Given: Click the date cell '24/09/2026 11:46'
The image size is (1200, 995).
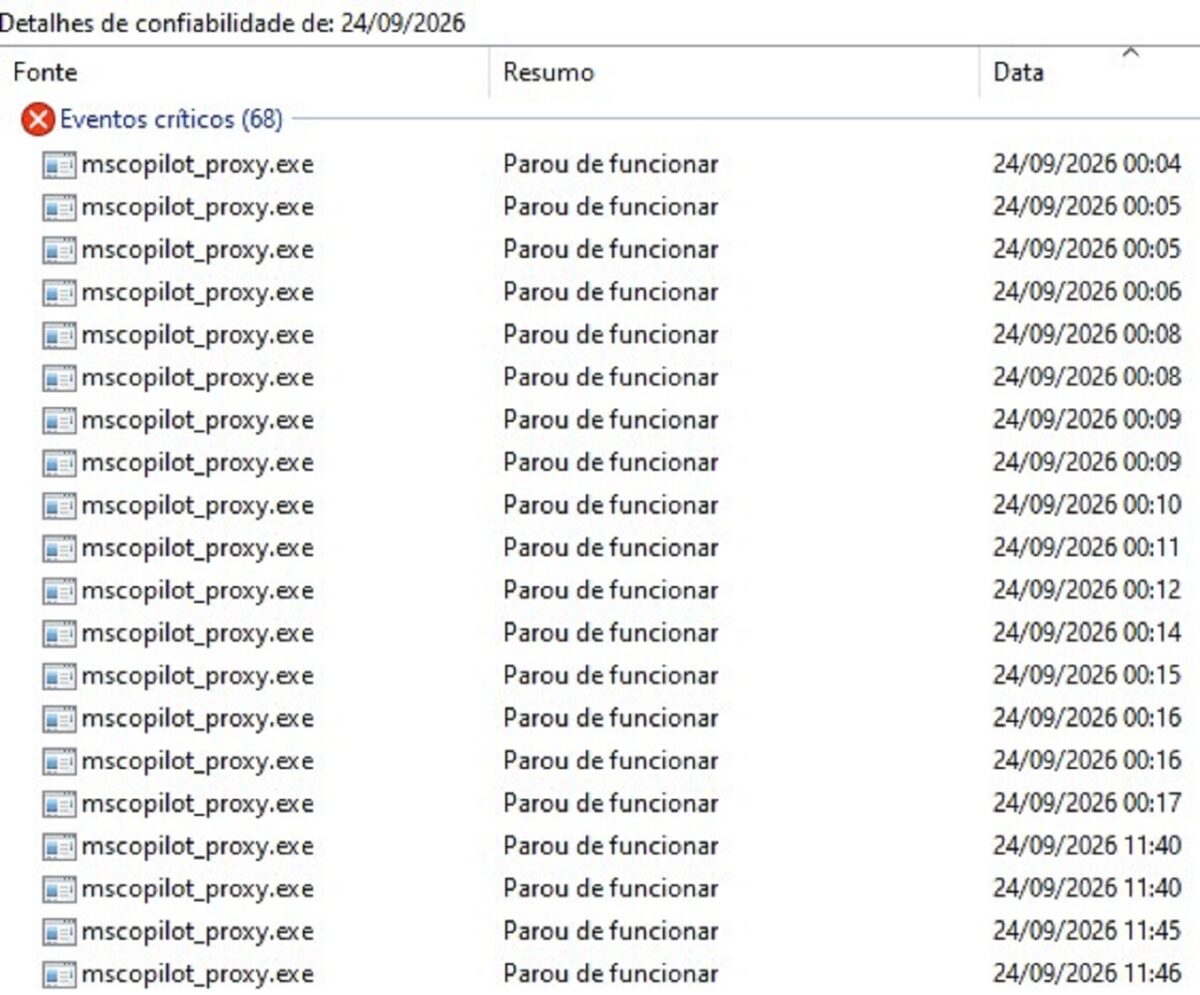Looking at the screenshot, I should (1087, 974).
